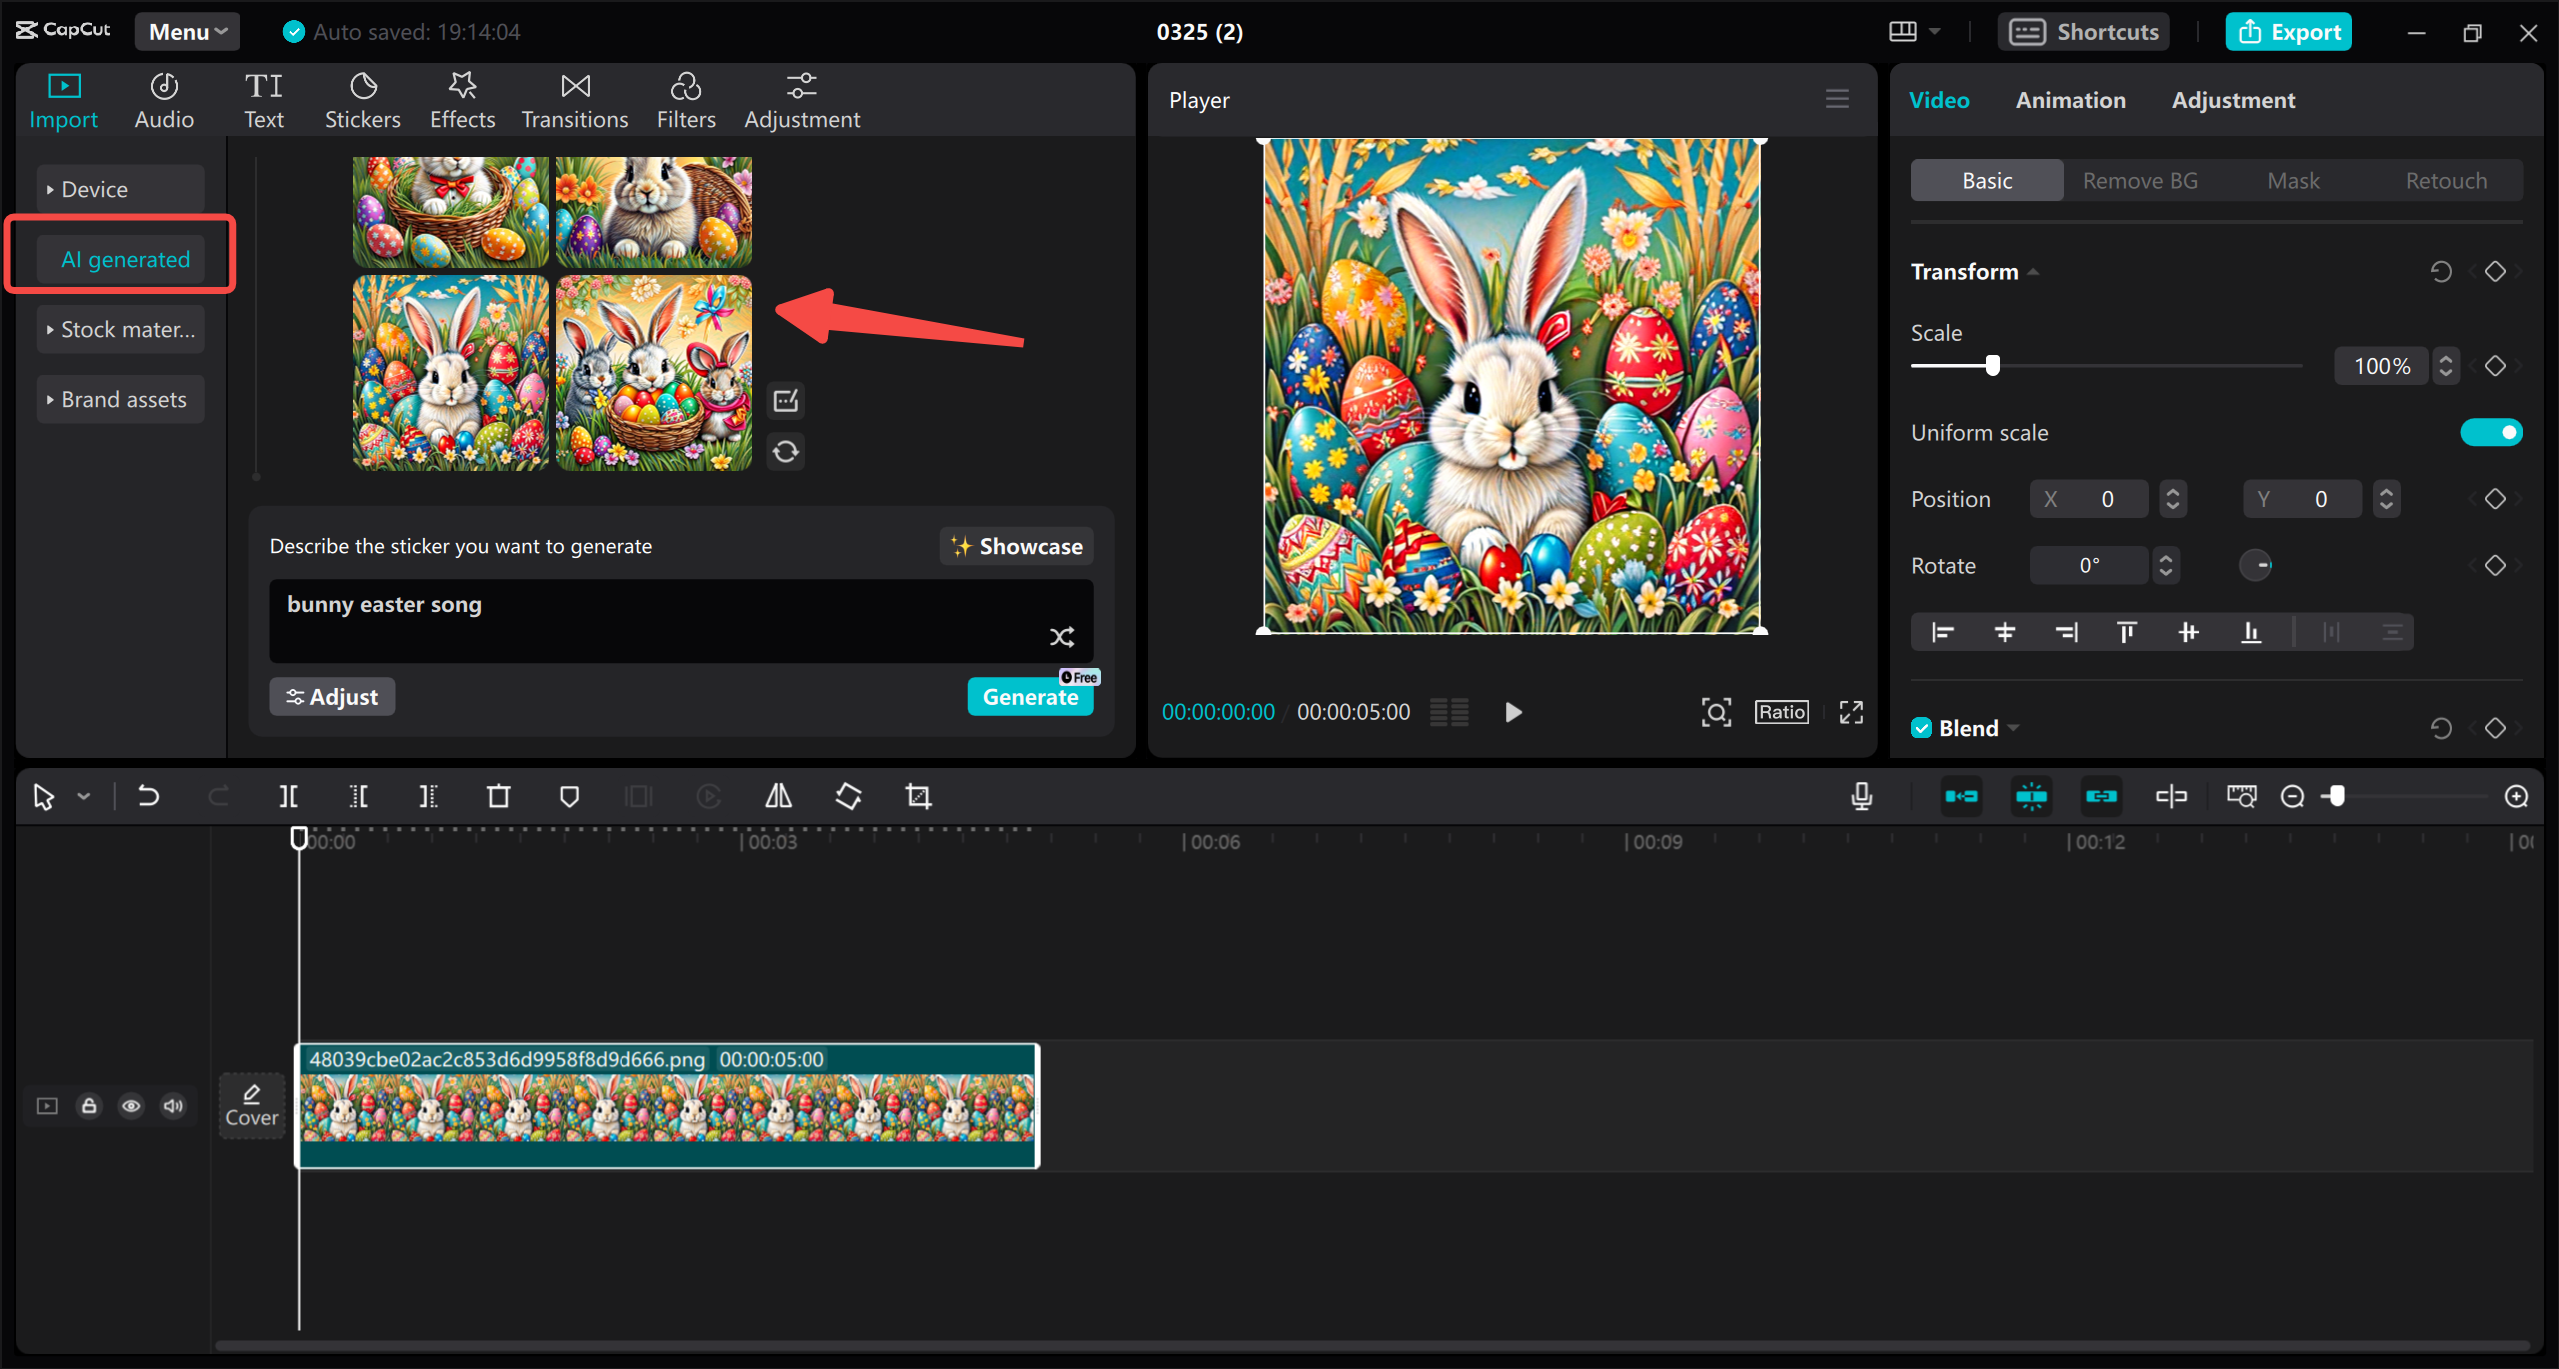
Task: Select the Remove BG tab
Action: pyautogui.click(x=2139, y=180)
